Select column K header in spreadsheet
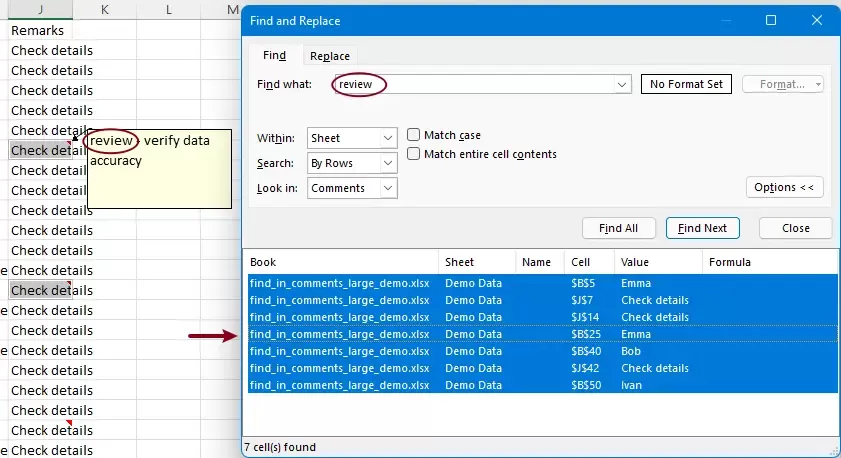Image resolution: width=841 pixels, height=458 pixels. pyautogui.click(x=105, y=10)
